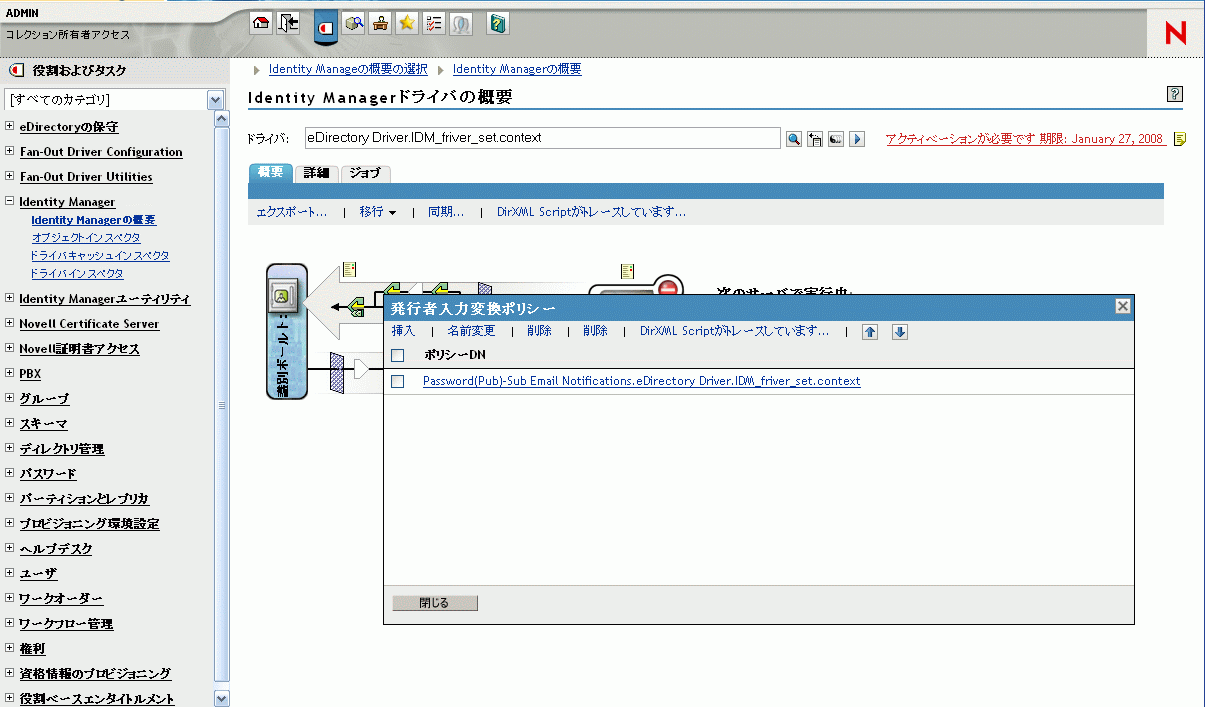The height and width of the screenshot is (707, 1205).
Task: Click the two-faces icon in top toolbar
Action: point(461,24)
